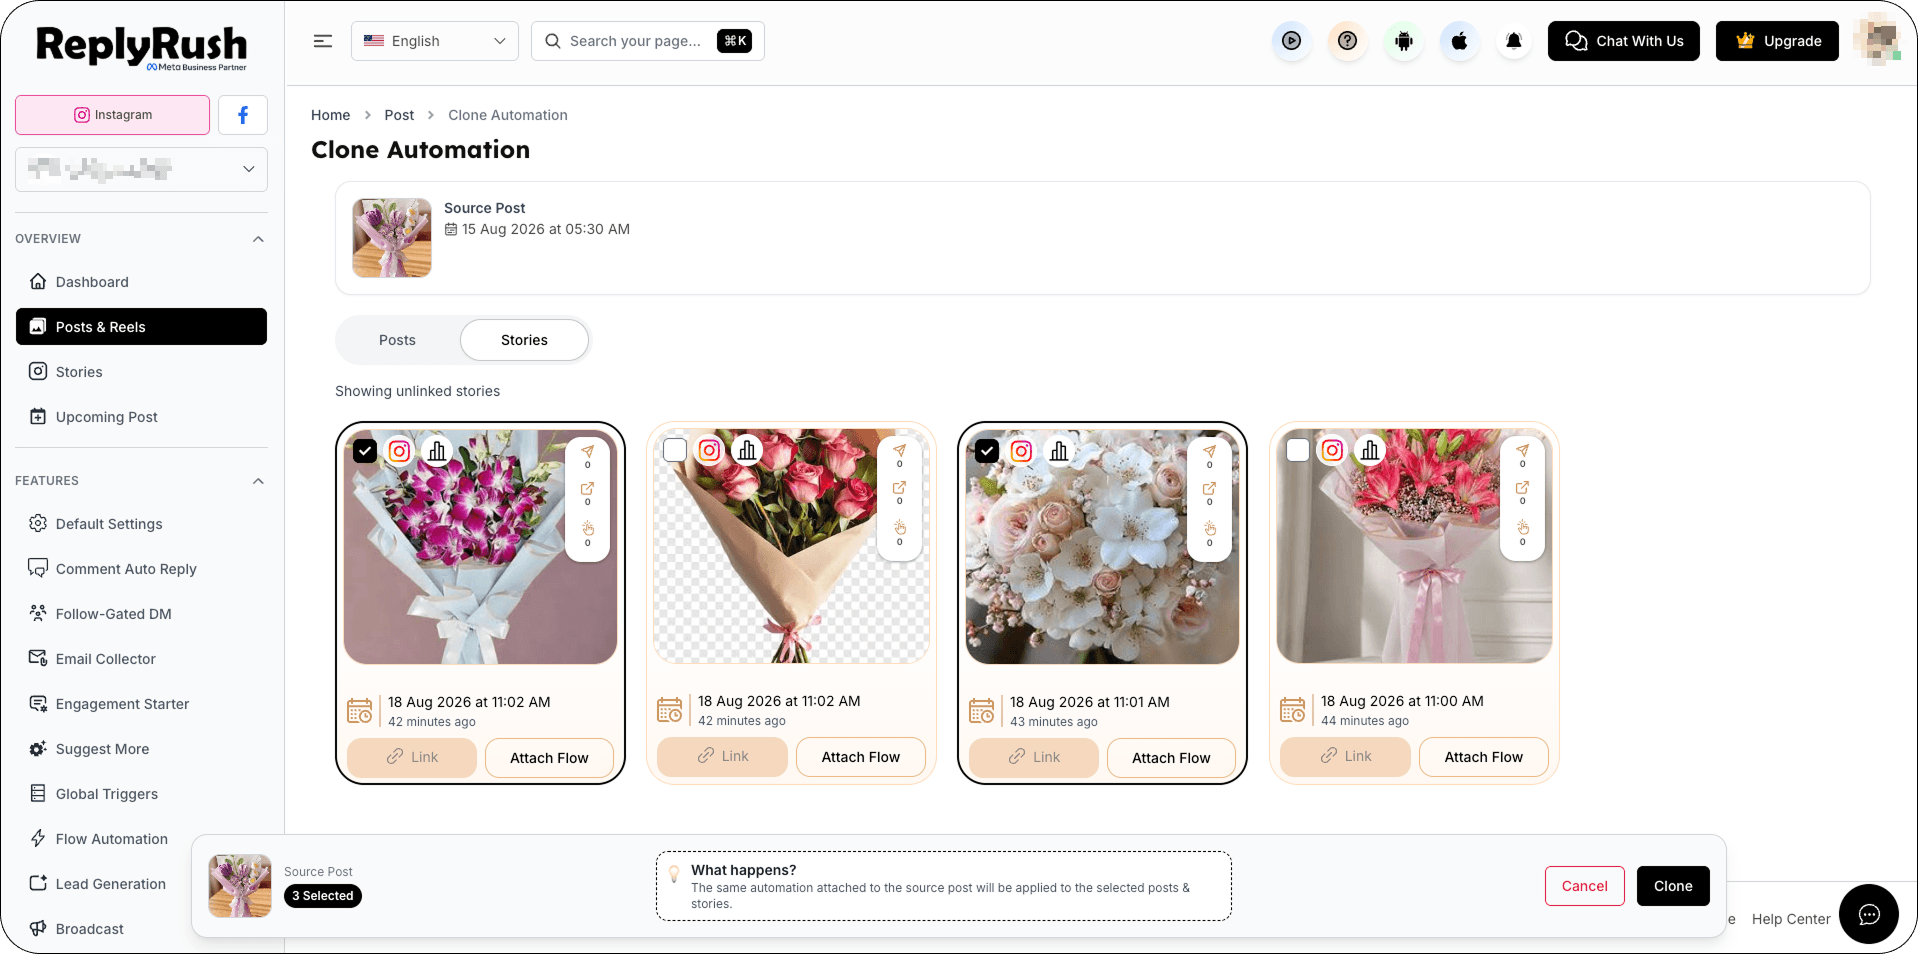Click the Clone button
This screenshot has width=1918, height=954.
tap(1673, 886)
